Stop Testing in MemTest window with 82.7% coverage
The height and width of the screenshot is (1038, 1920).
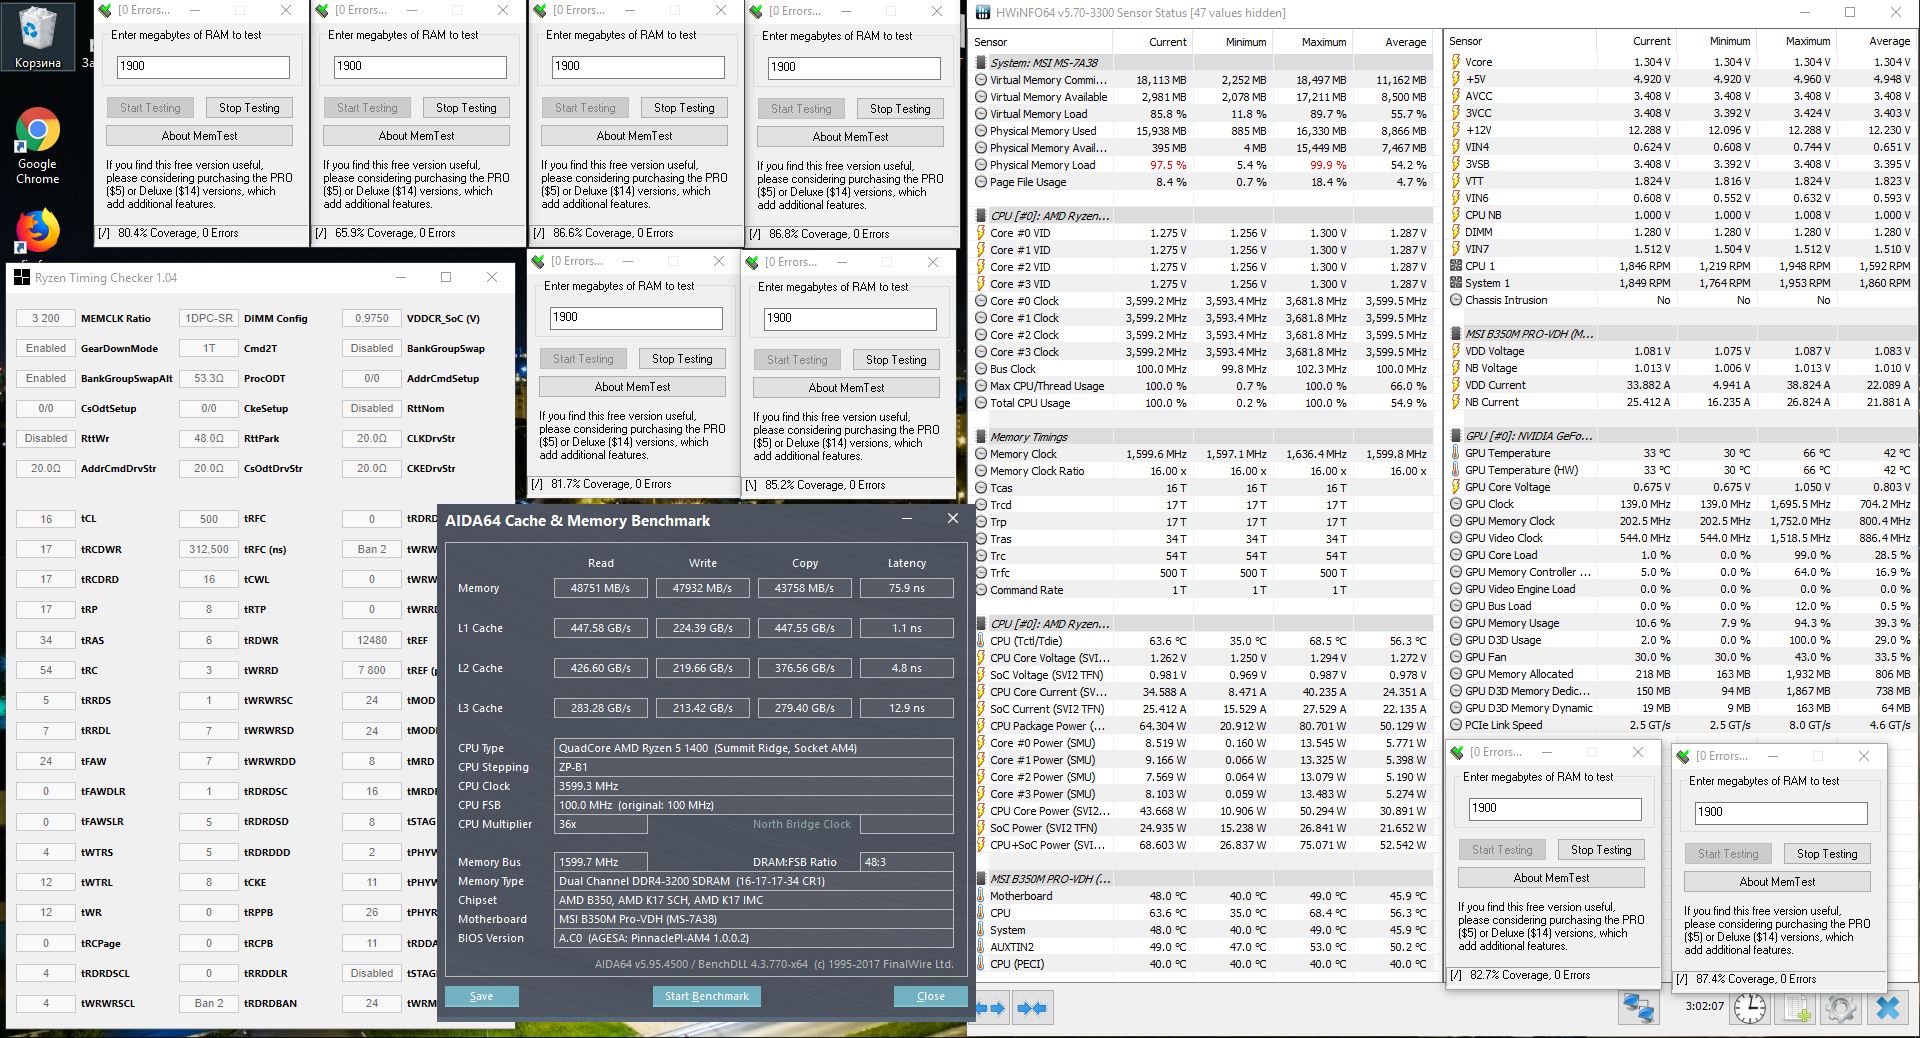1601,850
